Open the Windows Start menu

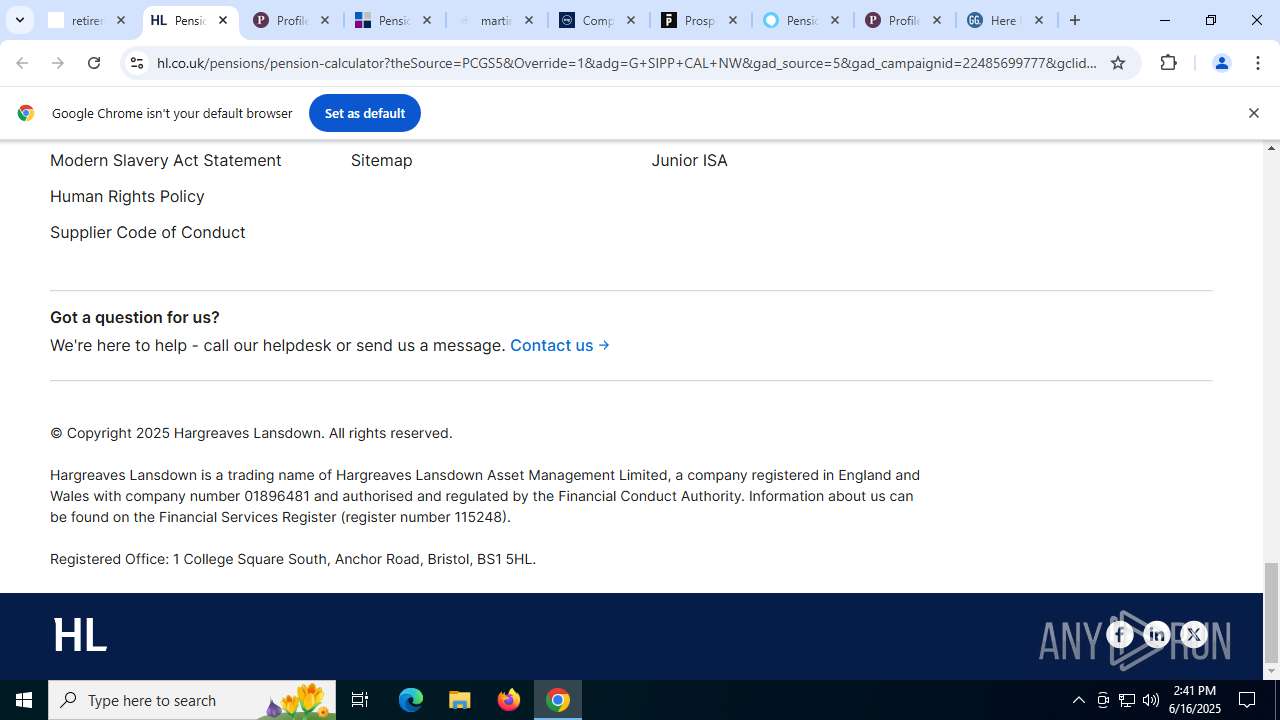[24, 700]
